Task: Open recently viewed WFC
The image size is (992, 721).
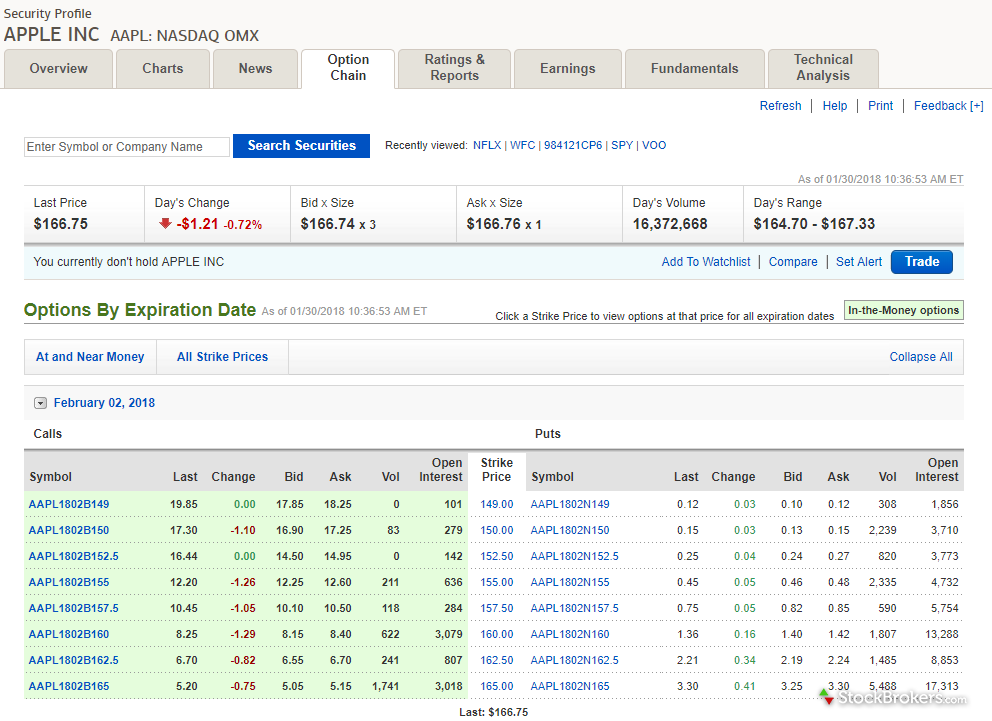Action: 523,145
